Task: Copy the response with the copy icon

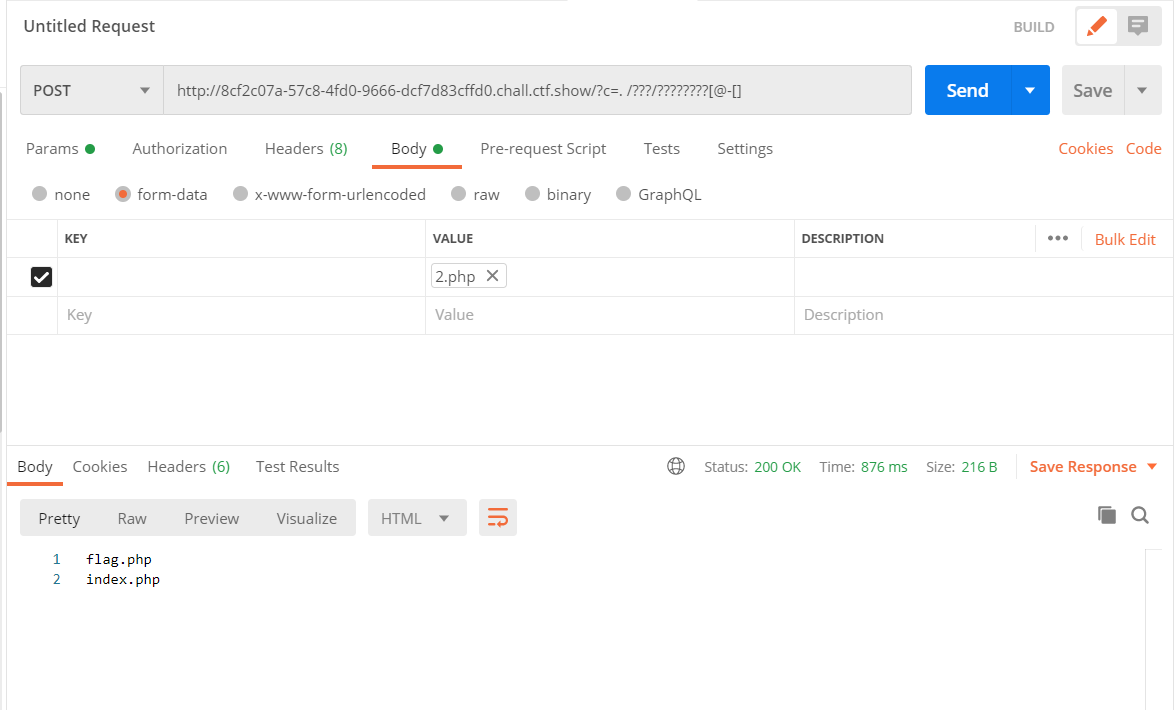Action: (x=1107, y=515)
